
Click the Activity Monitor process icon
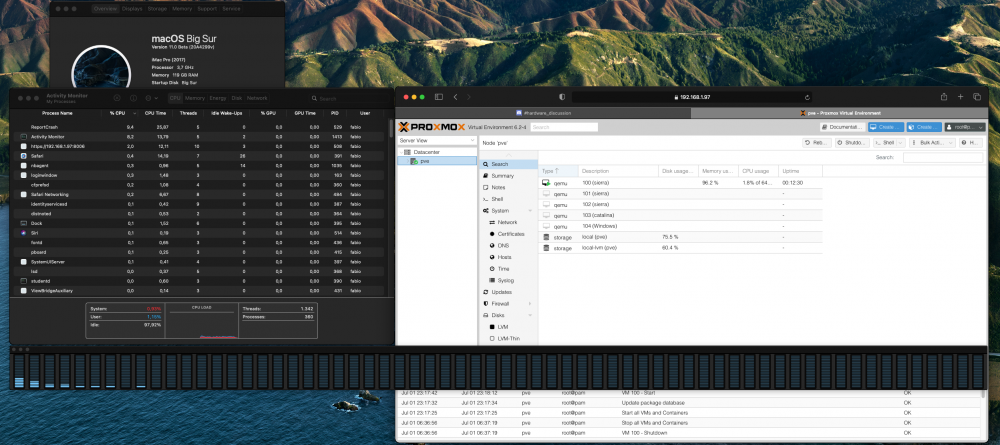24,136
